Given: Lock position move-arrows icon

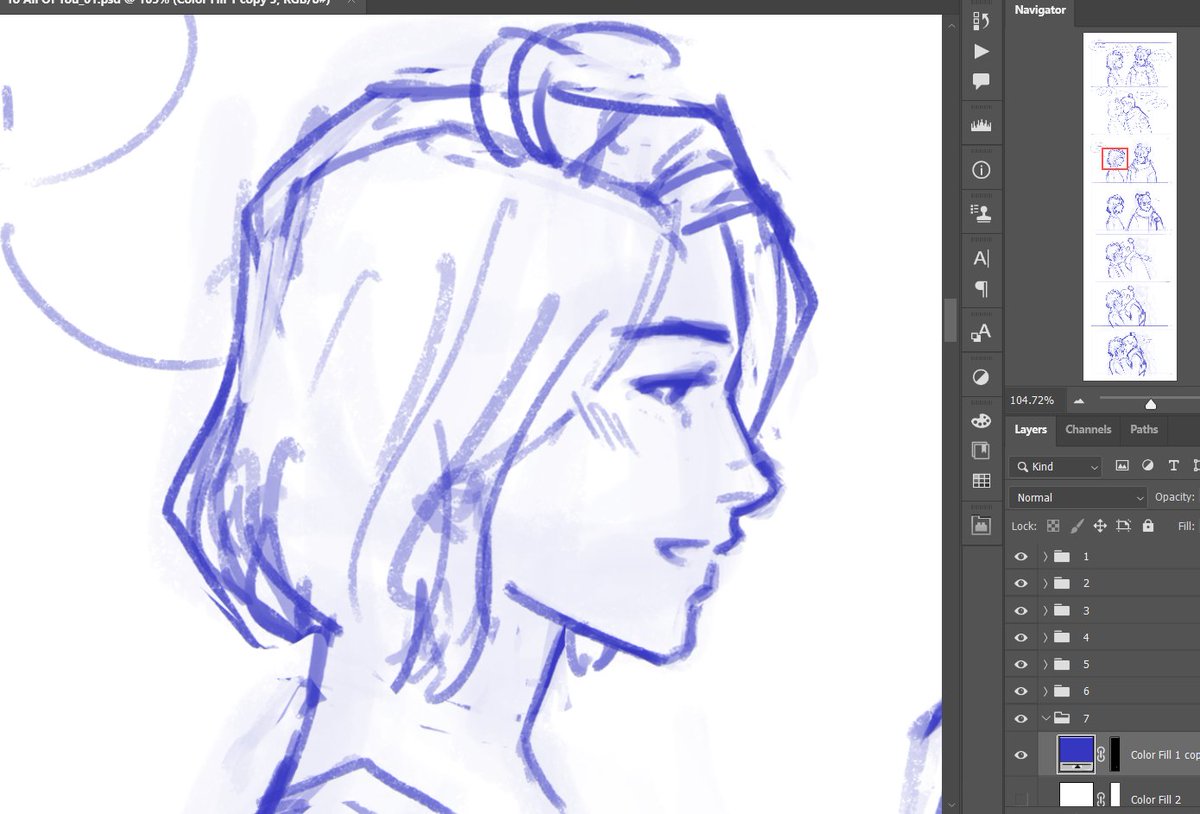Looking at the screenshot, I should click(x=1100, y=525).
